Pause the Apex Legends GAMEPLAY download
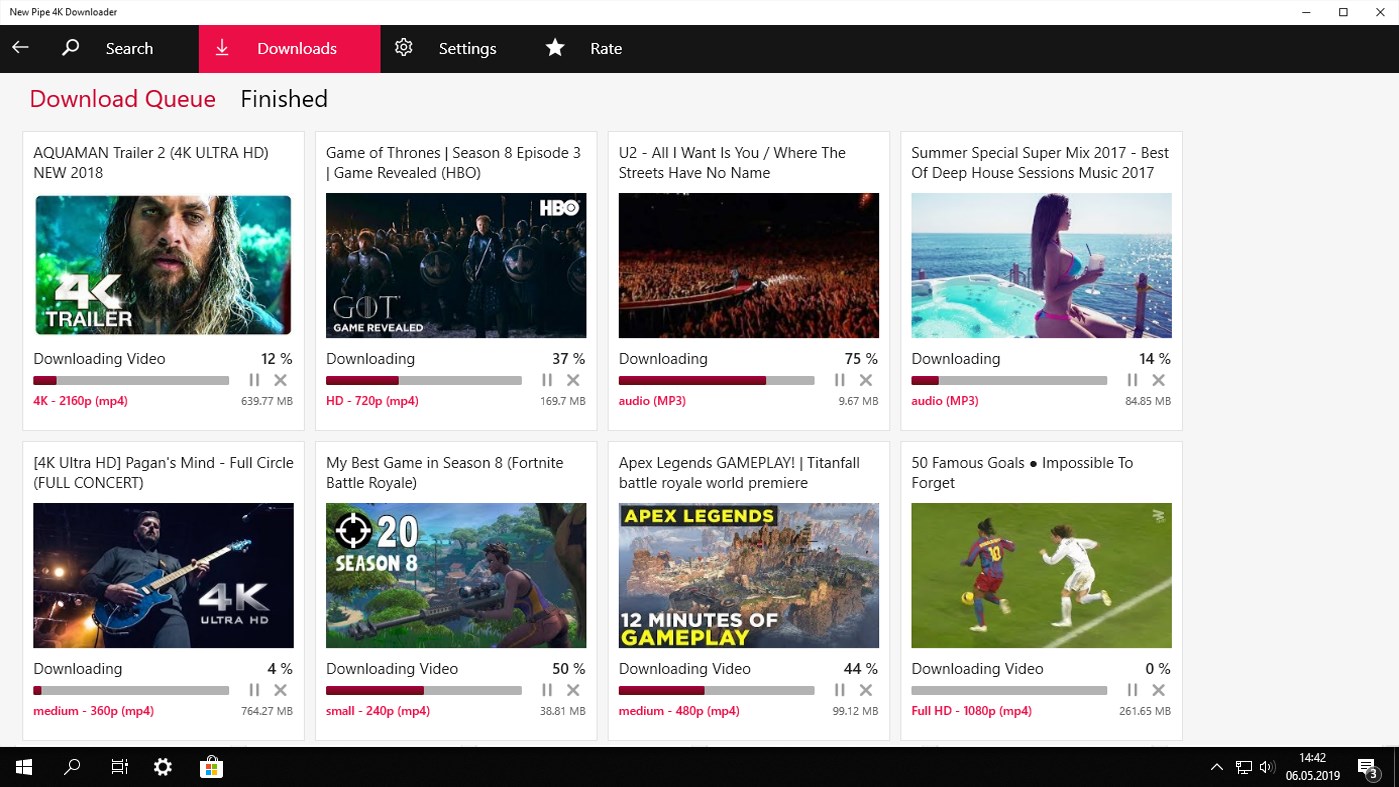Viewport: 1399px width, 787px height. coord(840,690)
